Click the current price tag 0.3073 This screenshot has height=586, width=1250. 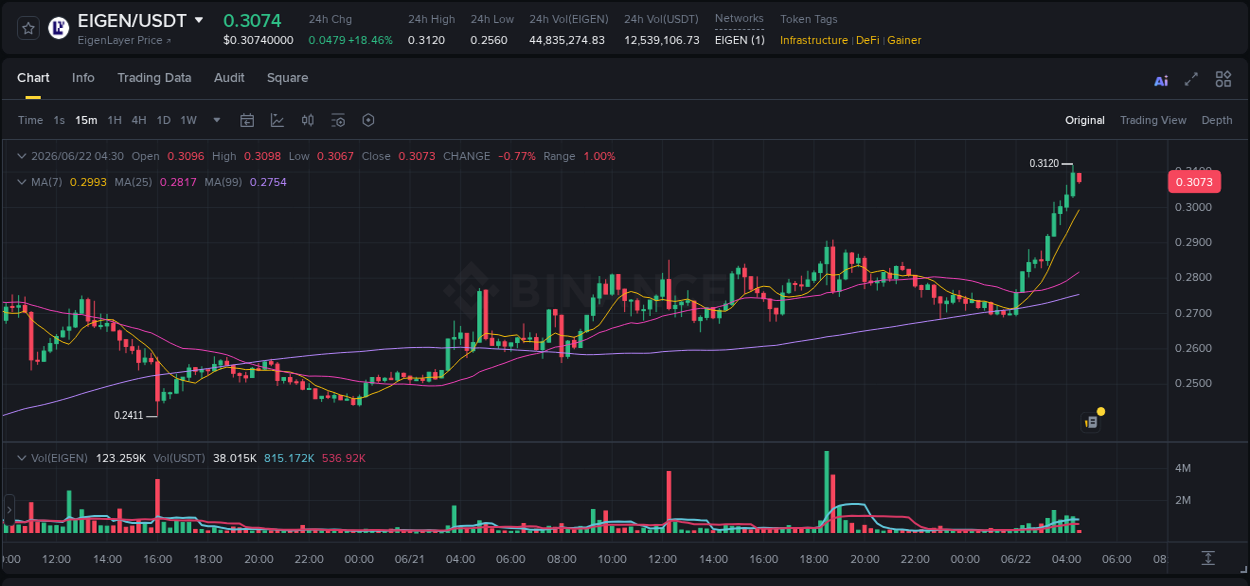1194,182
